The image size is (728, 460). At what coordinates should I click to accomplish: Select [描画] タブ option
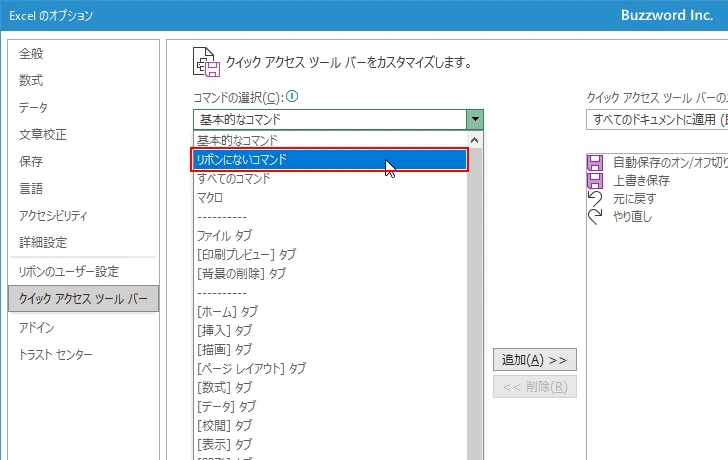[330, 350]
